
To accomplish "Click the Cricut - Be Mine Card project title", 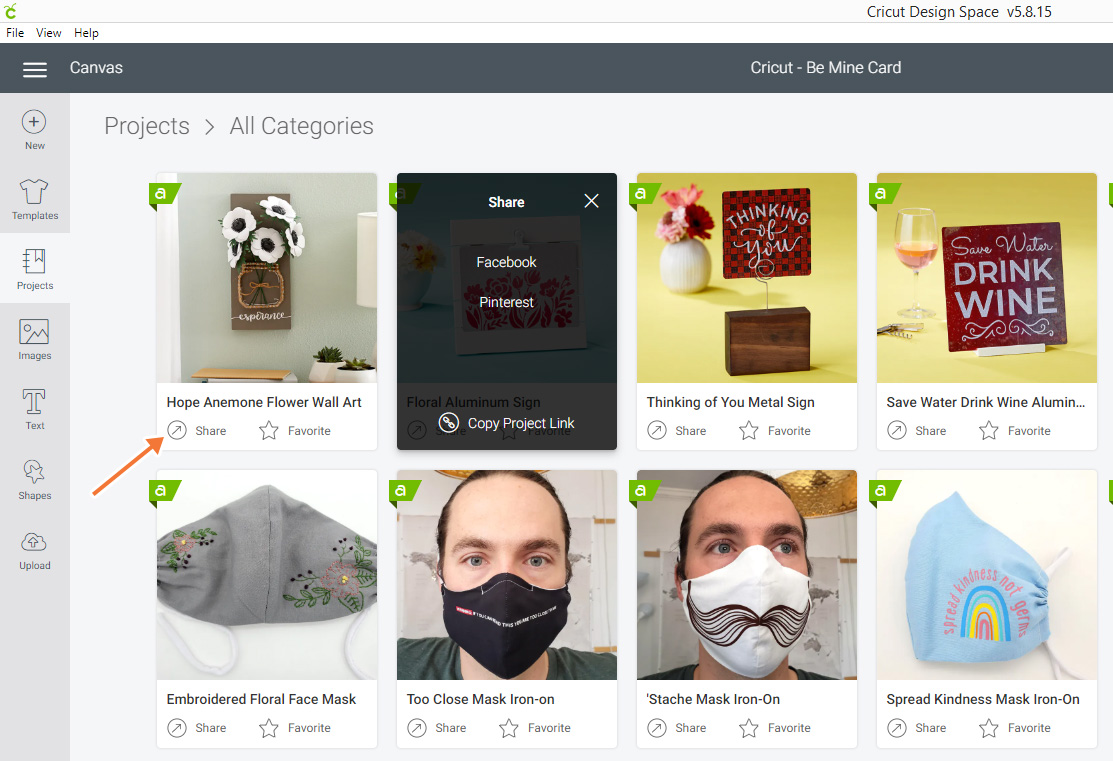I will 826,67.
